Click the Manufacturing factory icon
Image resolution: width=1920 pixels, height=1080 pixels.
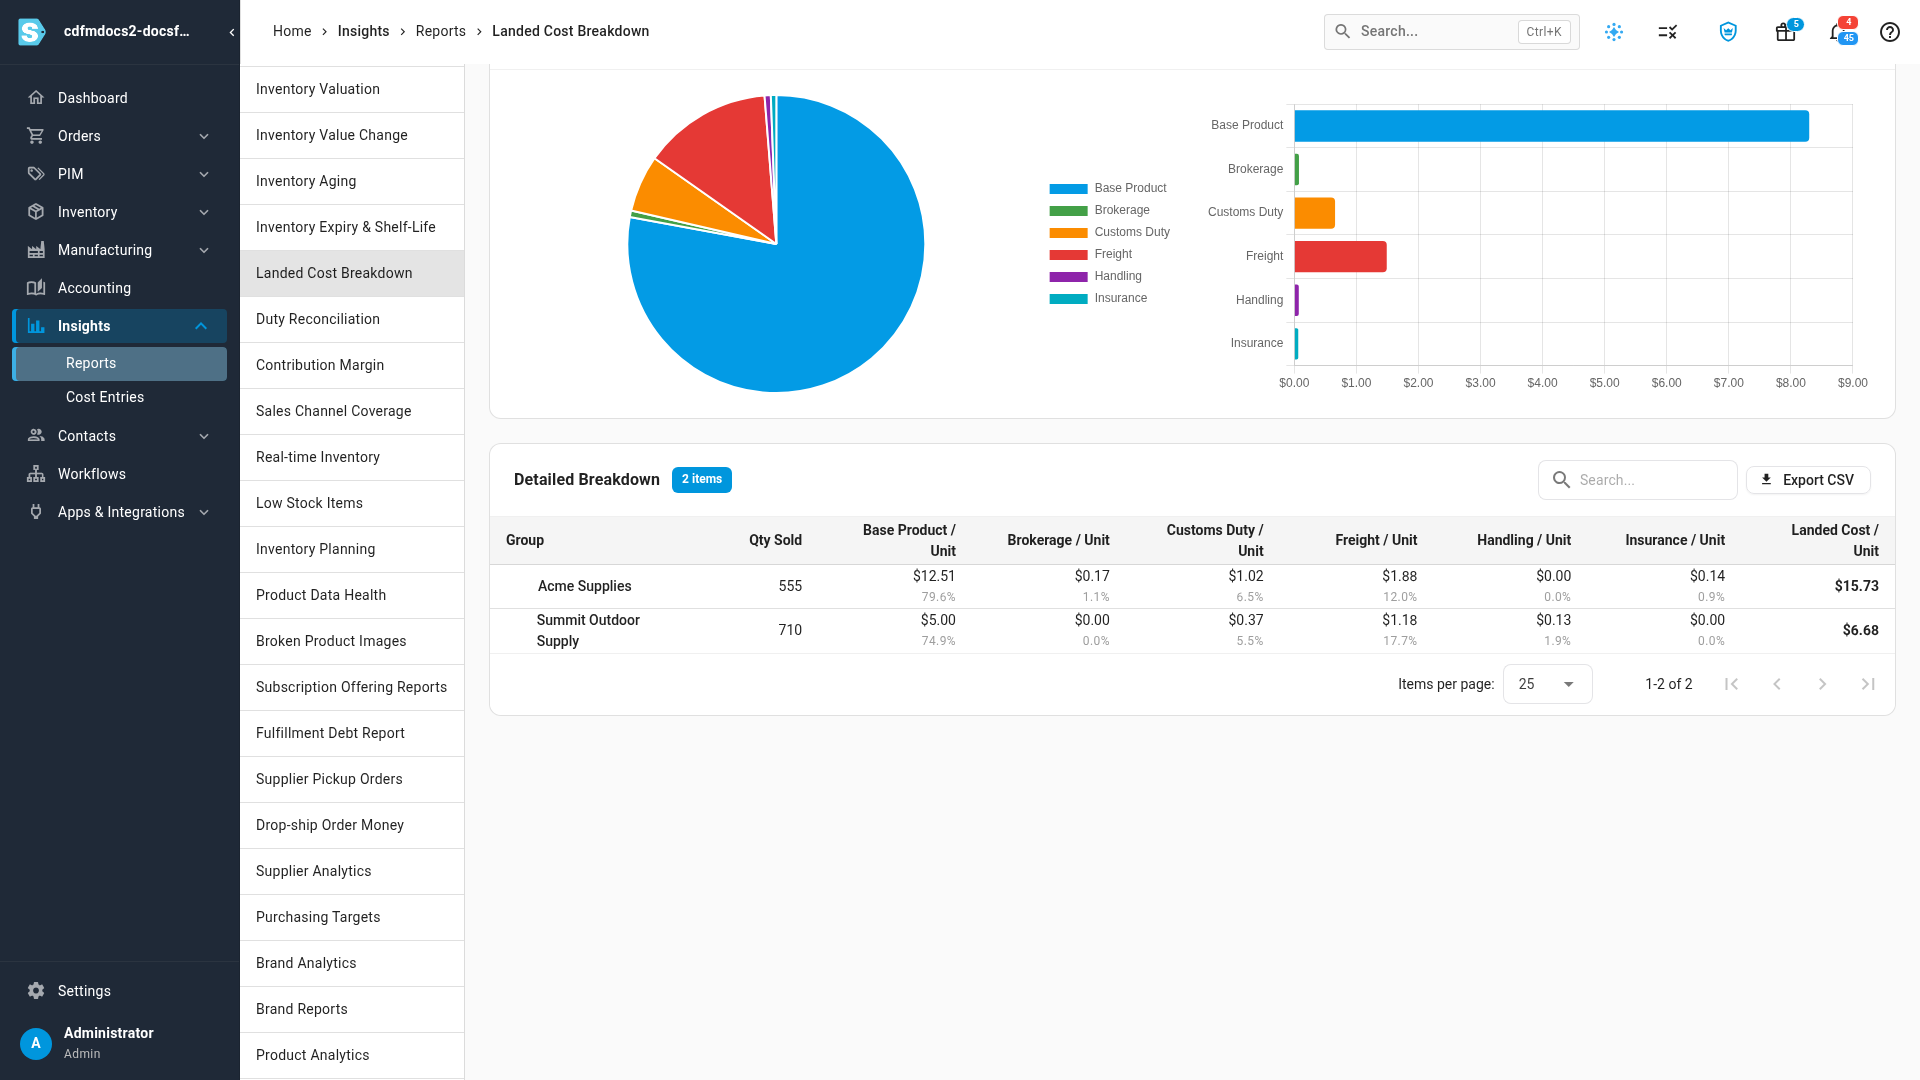coord(36,250)
